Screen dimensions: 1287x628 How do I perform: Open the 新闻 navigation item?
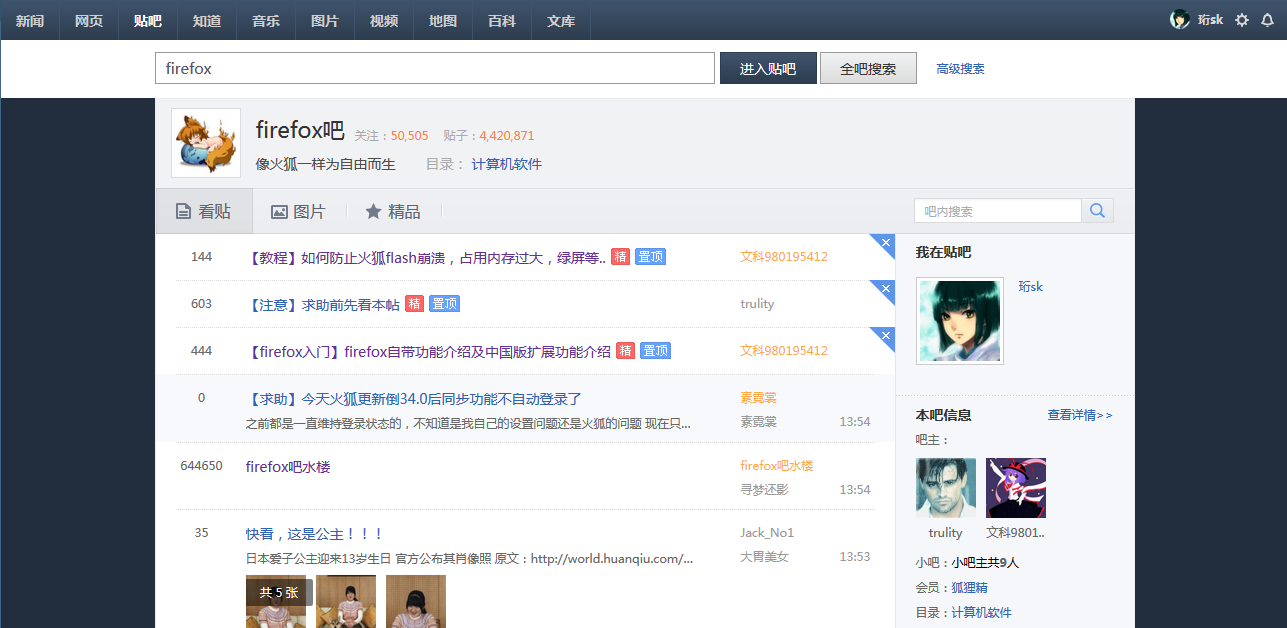click(x=30, y=20)
